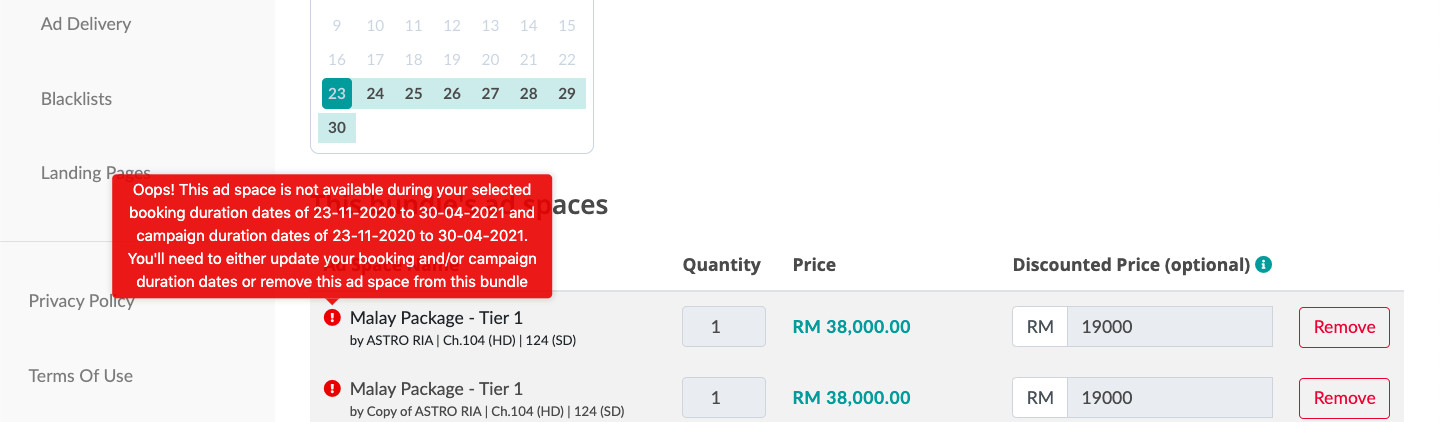Open the Privacy Policy link

pyautogui.click(x=81, y=301)
